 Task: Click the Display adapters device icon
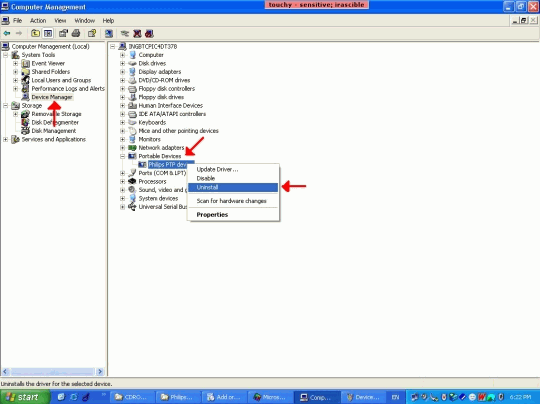[x=133, y=72]
